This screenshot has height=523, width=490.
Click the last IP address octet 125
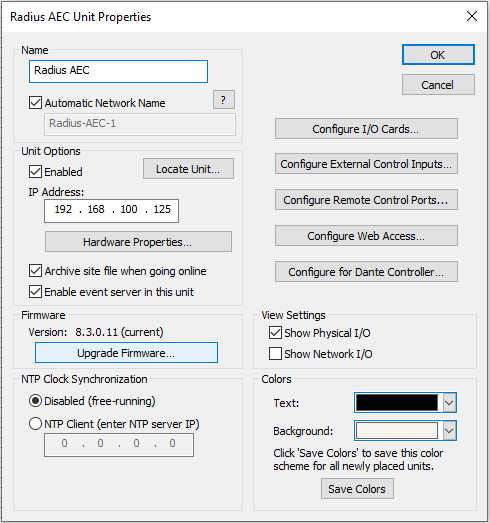pos(162,209)
